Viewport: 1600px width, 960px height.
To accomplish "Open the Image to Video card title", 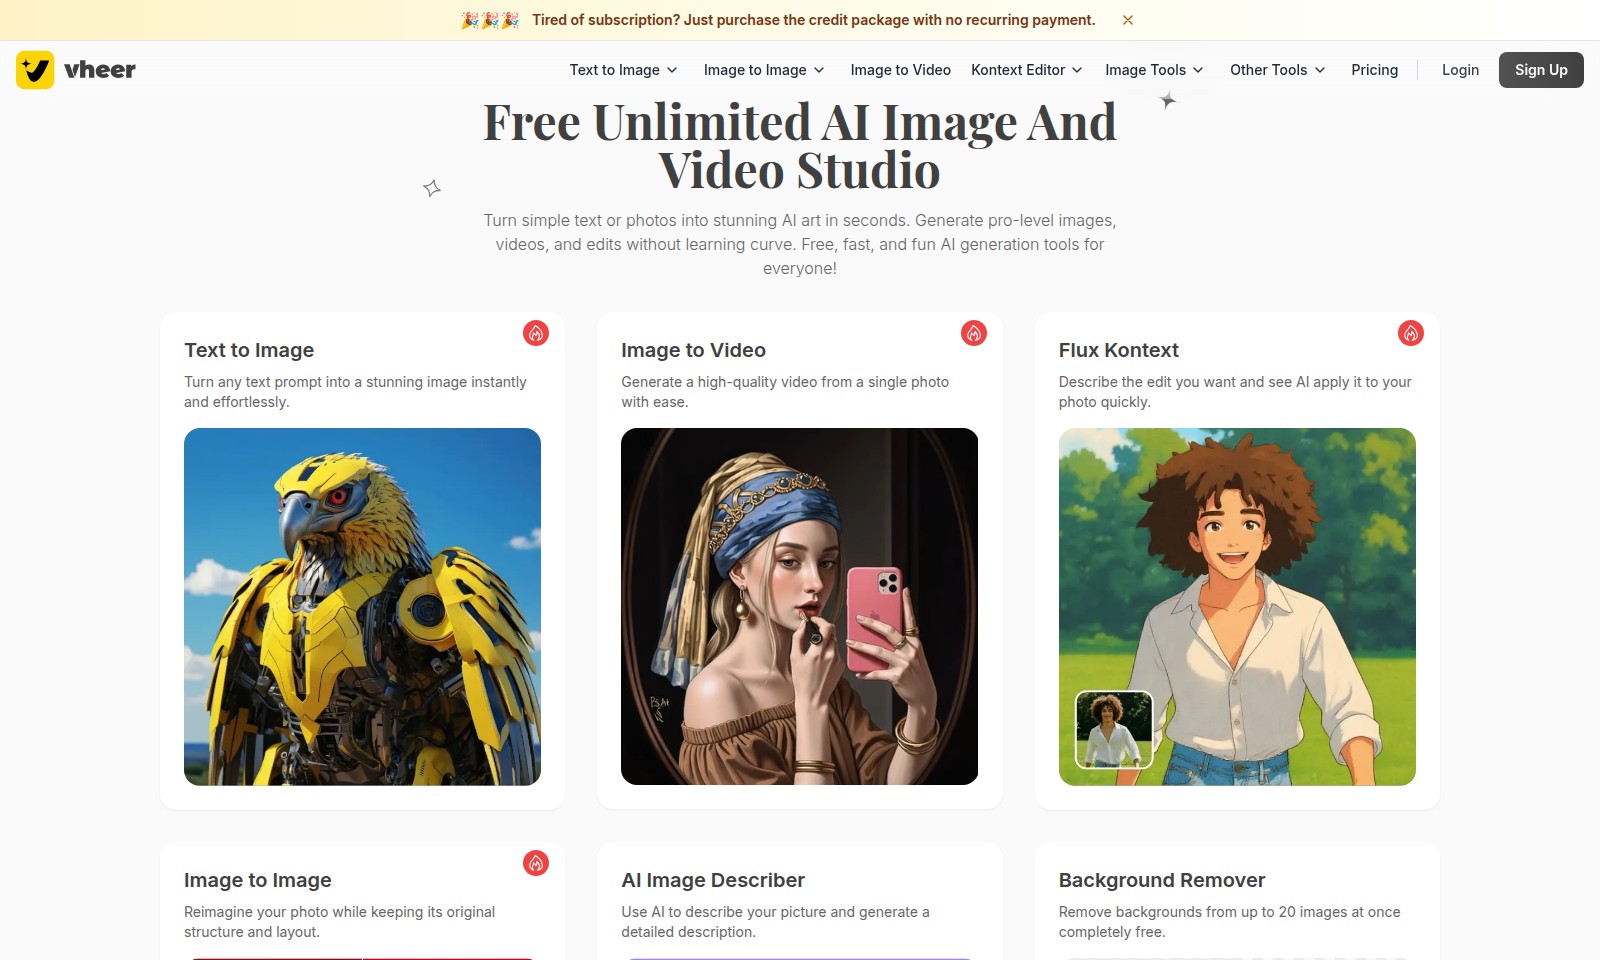I will 694,350.
